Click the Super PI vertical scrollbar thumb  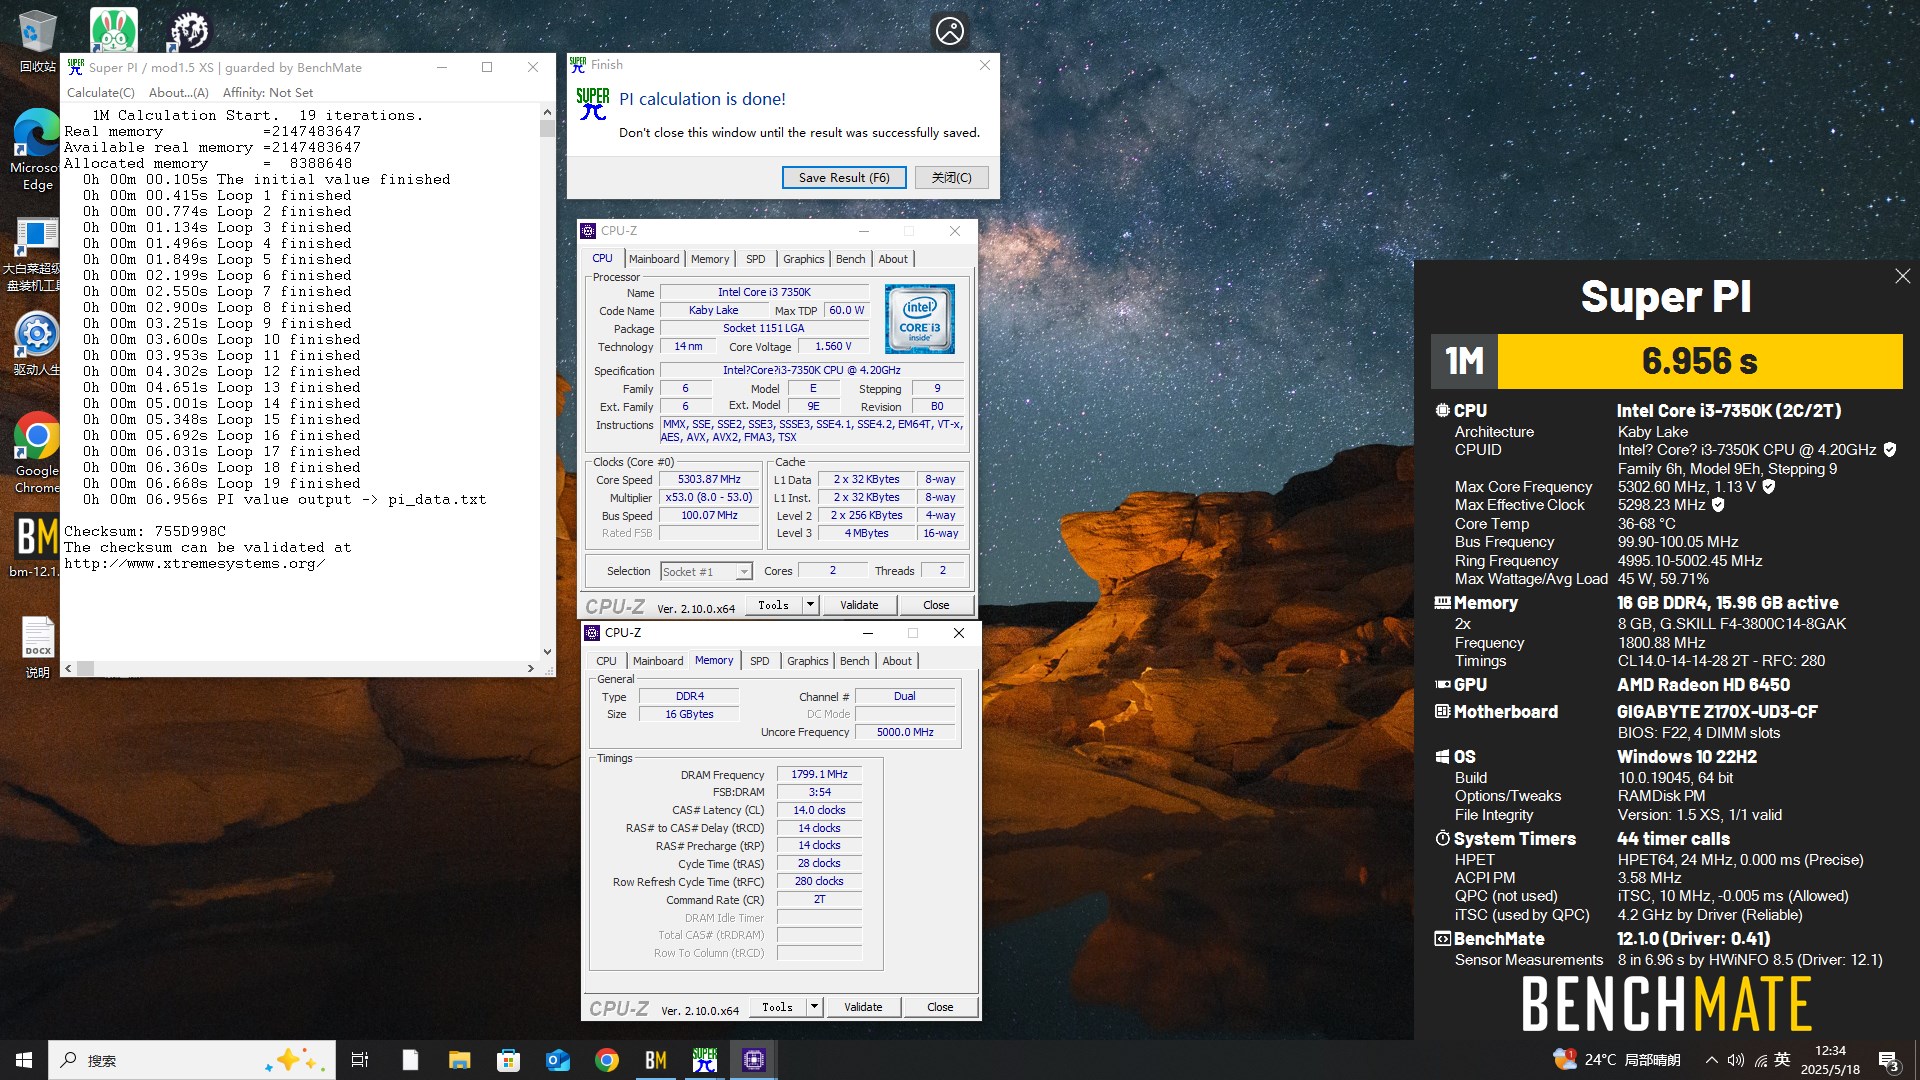point(547,128)
